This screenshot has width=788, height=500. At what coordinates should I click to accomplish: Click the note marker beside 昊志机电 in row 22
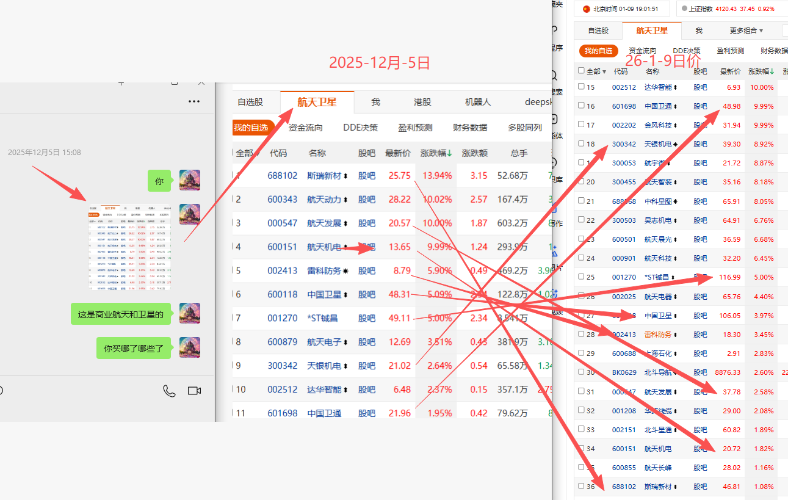click(x=675, y=221)
